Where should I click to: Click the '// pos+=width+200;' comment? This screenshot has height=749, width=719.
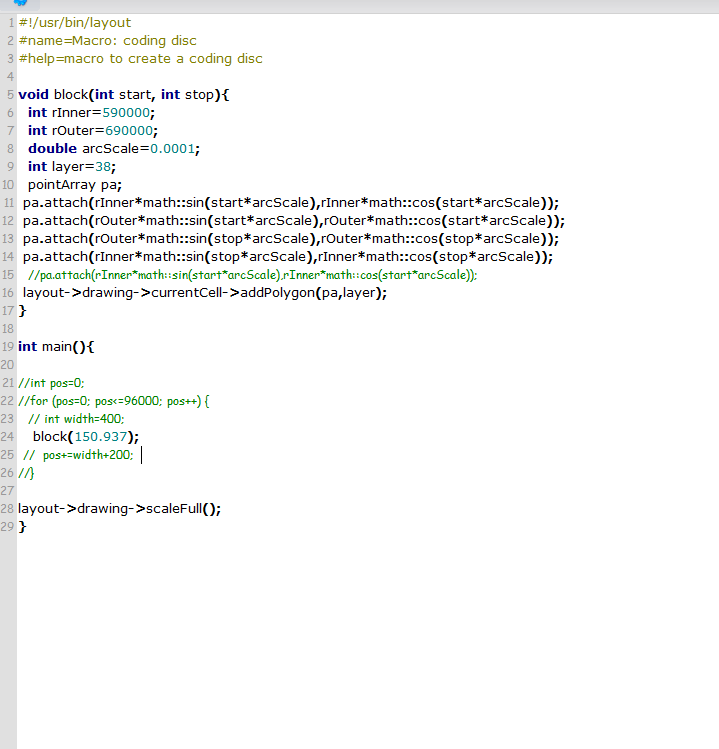pyautogui.click(x=78, y=455)
